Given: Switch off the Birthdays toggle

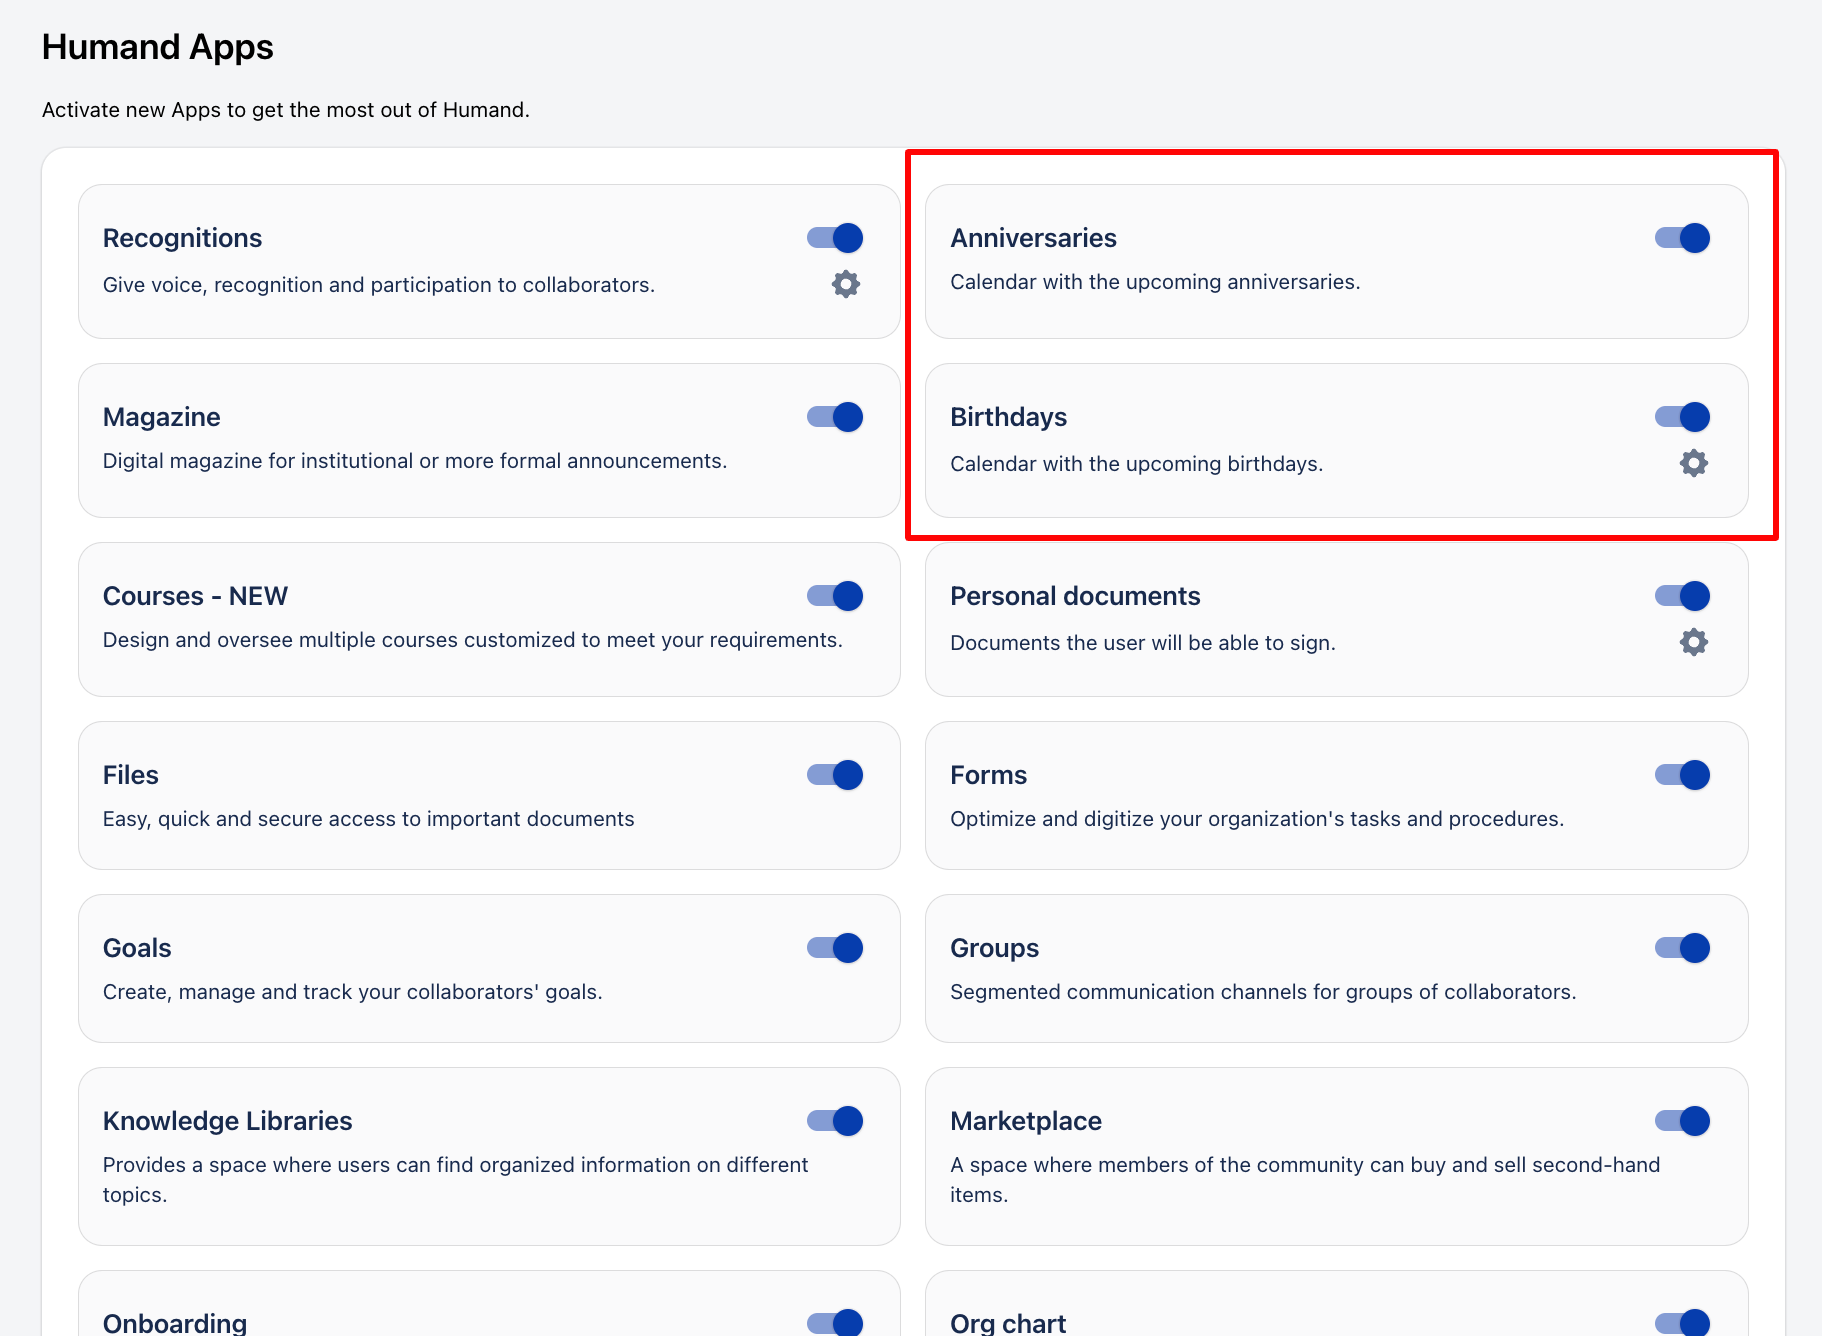Looking at the screenshot, I should [x=1683, y=417].
